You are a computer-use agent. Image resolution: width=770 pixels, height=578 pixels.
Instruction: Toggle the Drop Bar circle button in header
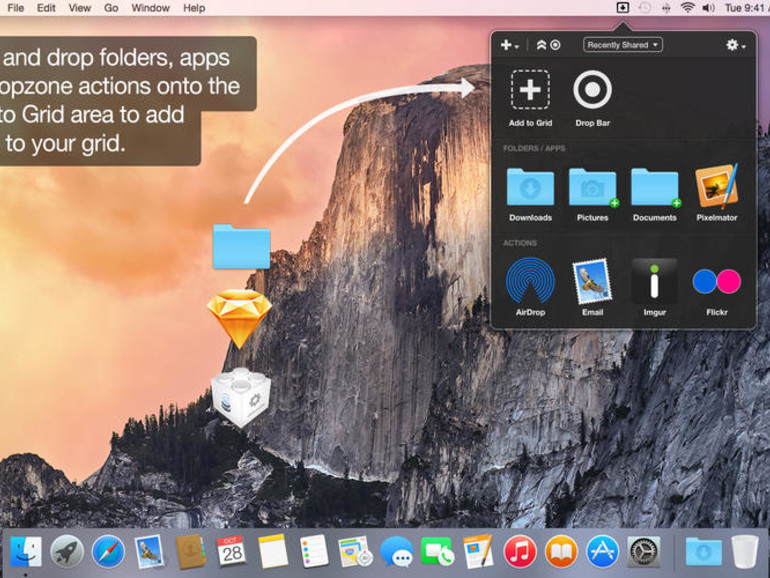pos(555,45)
